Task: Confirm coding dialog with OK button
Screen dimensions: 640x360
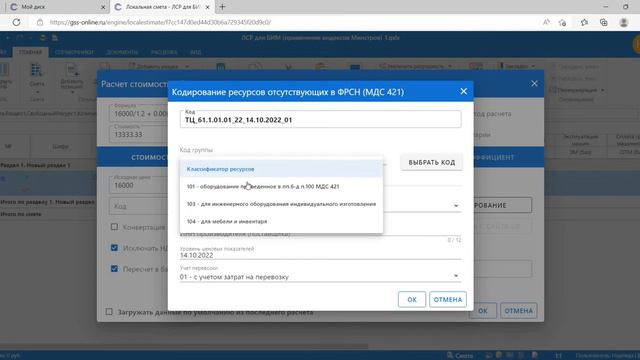Action: pos(412,300)
